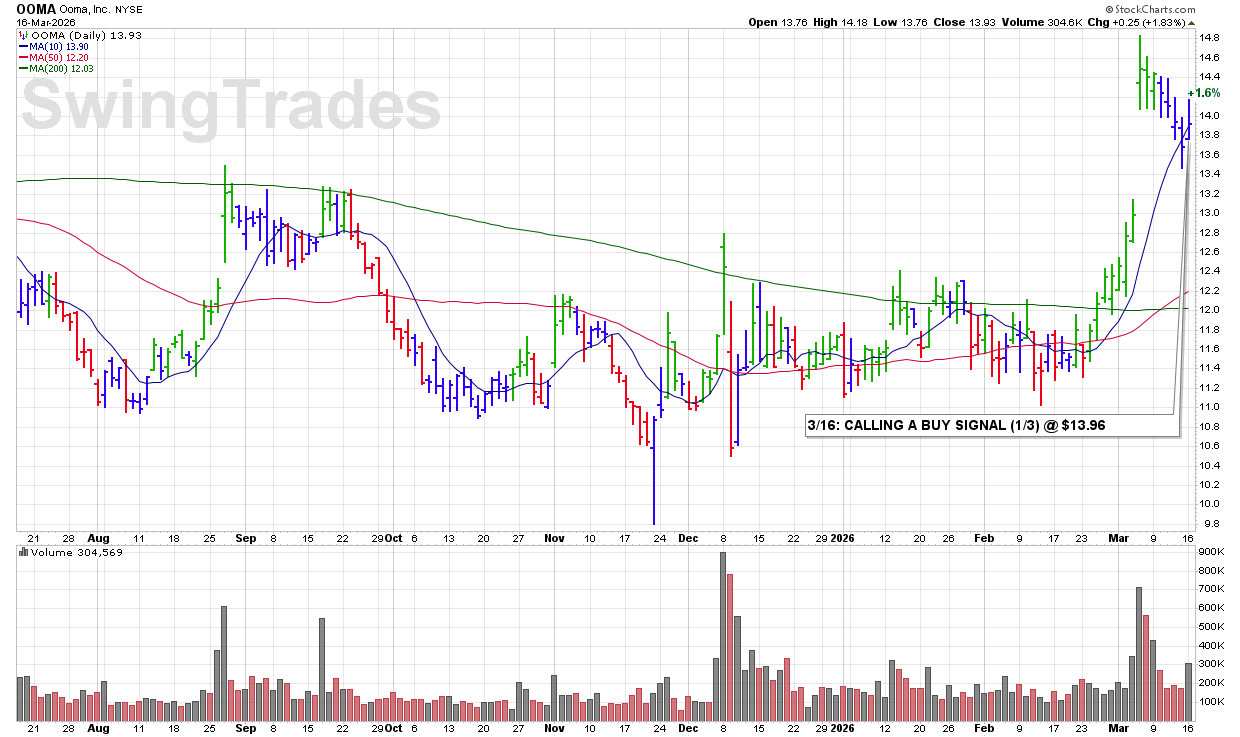This screenshot has width=1240, height=737.
Task: Click the blue MA(10) legend line marker
Action: point(22,46)
